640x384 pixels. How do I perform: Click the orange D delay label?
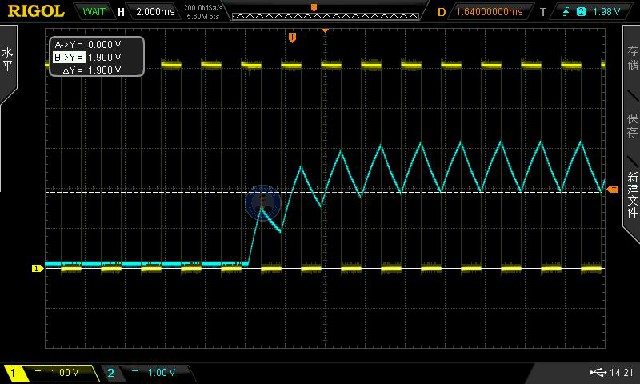point(441,12)
